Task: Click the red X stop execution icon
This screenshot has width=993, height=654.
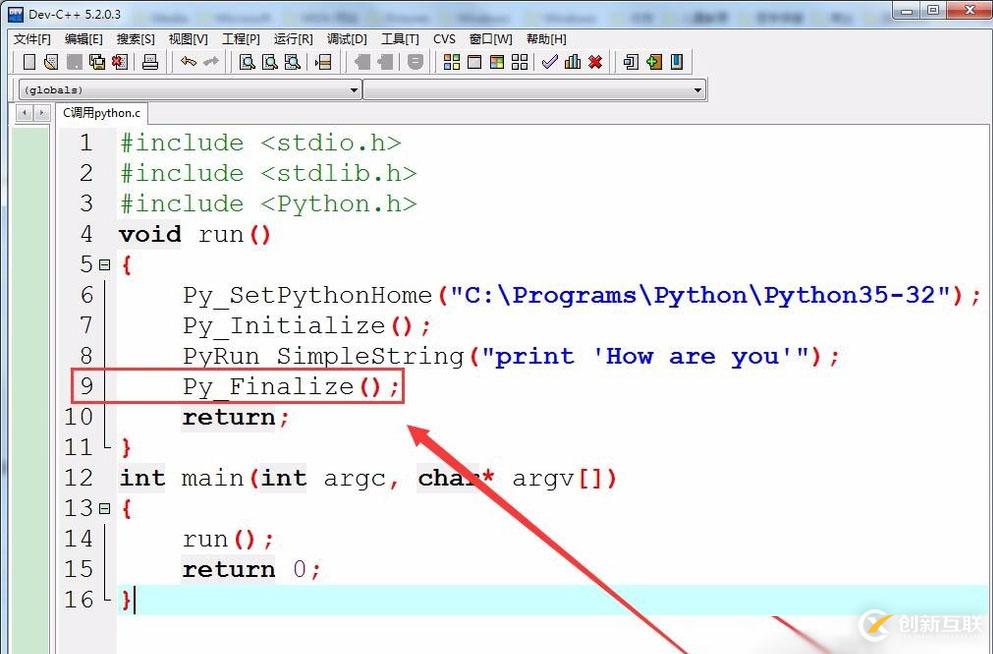Action: (x=595, y=62)
